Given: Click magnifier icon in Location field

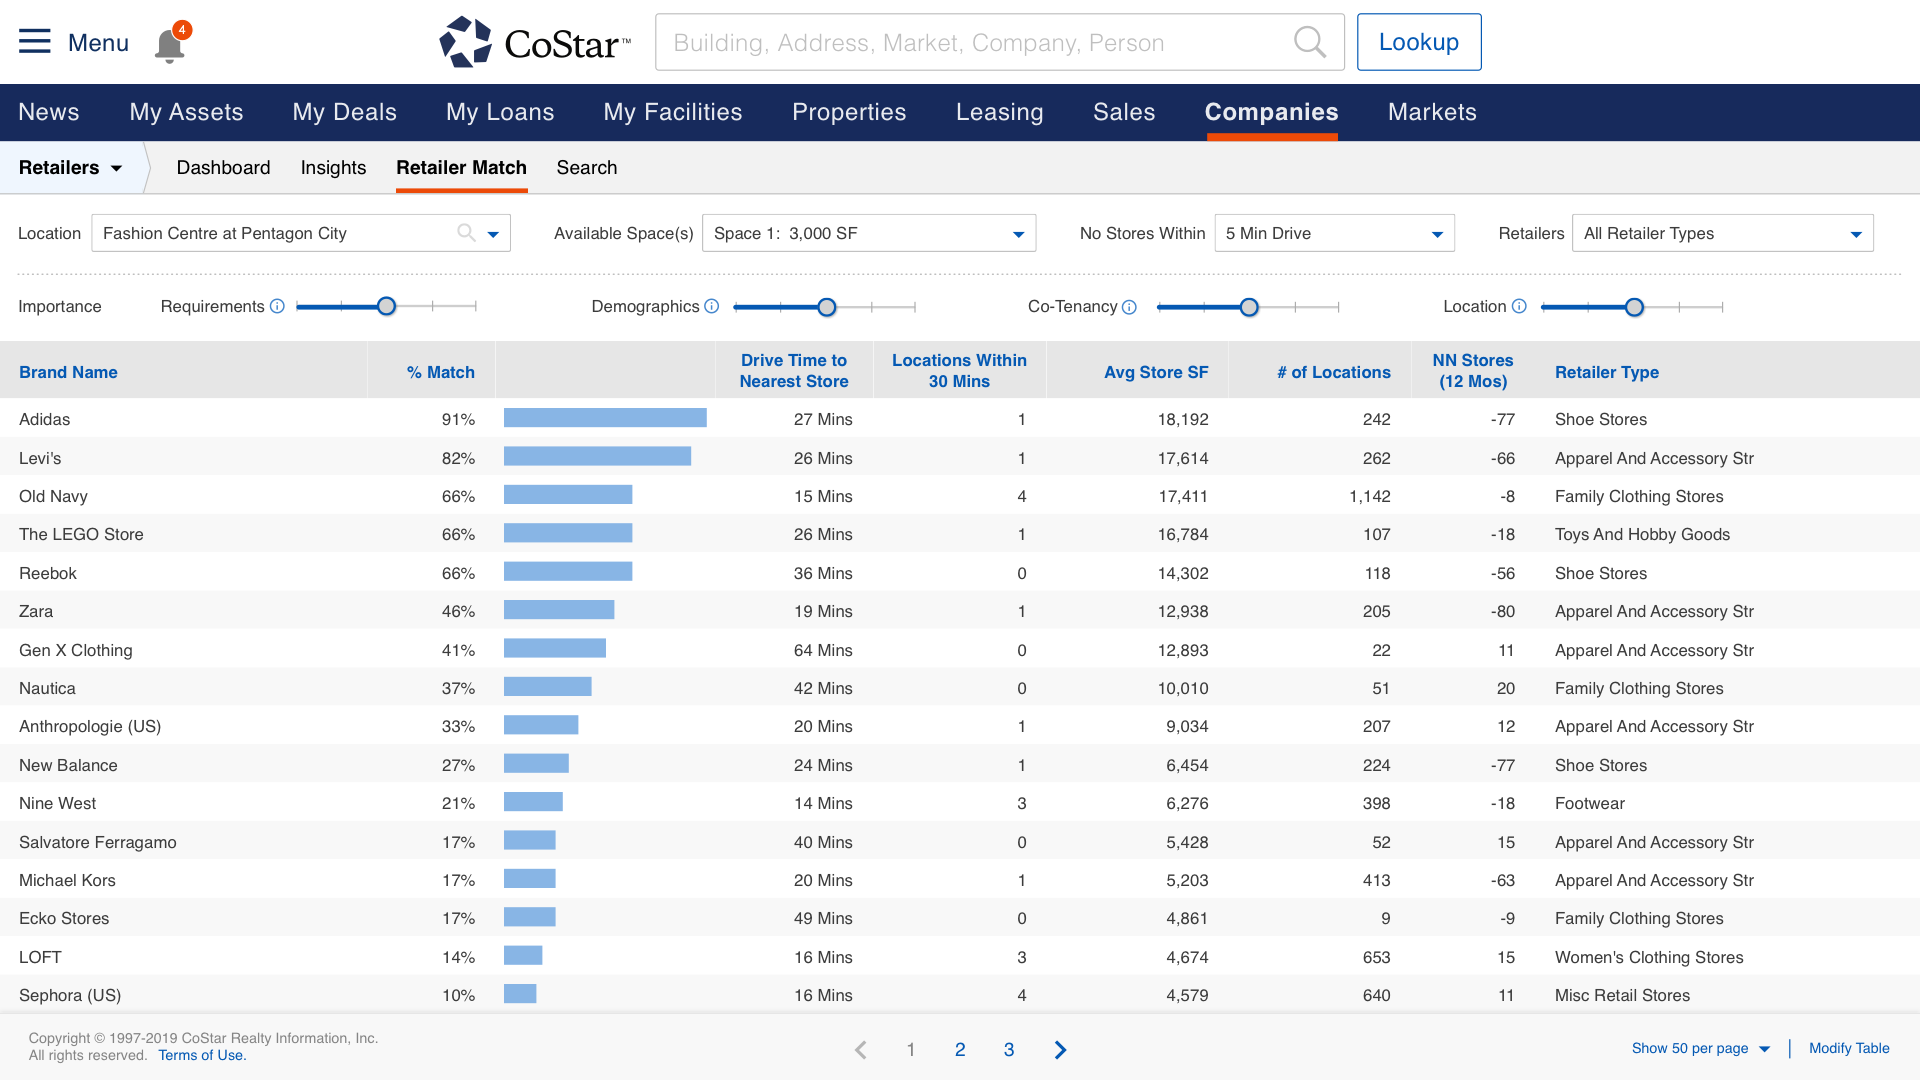Looking at the screenshot, I should pyautogui.click(x=466, y=233).
